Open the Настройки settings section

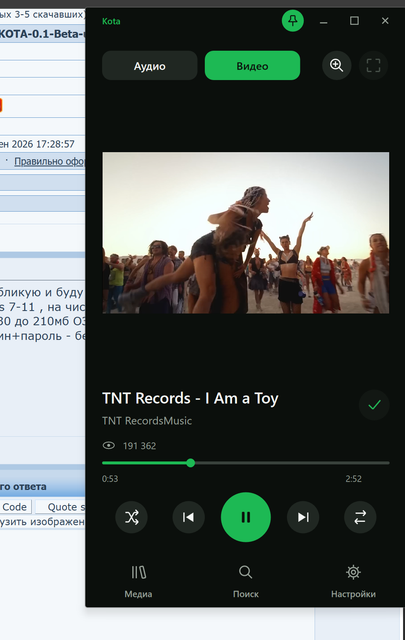tap(353, 582)
